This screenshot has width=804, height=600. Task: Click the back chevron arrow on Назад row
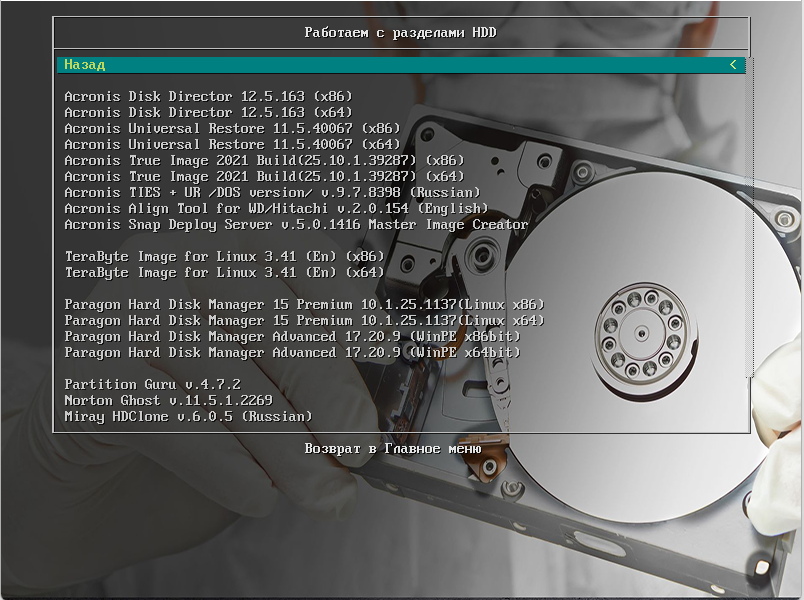point(733,65)
